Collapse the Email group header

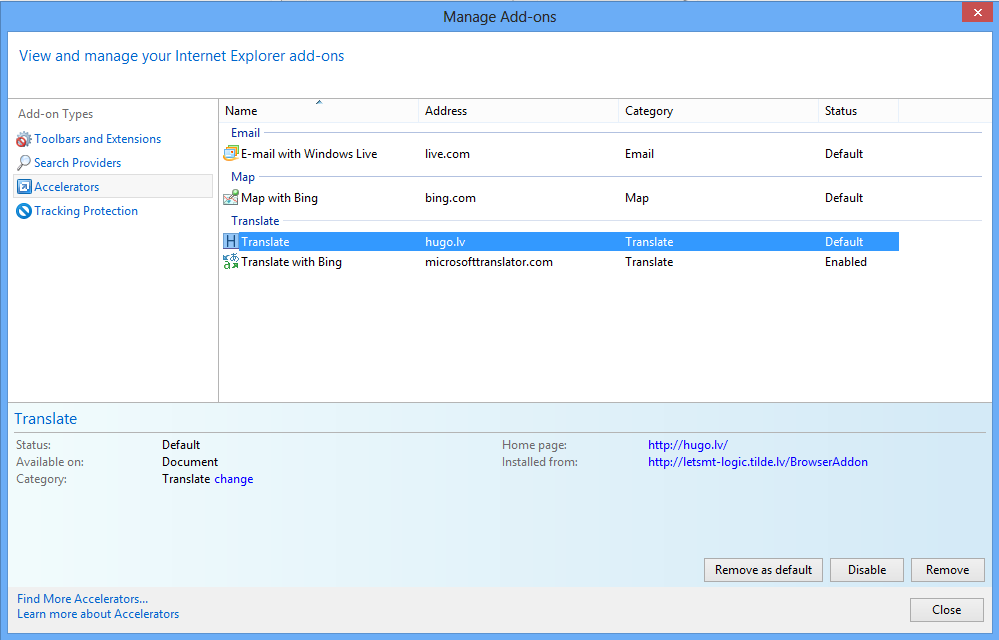pyautogui.click(x=245, y=132)
